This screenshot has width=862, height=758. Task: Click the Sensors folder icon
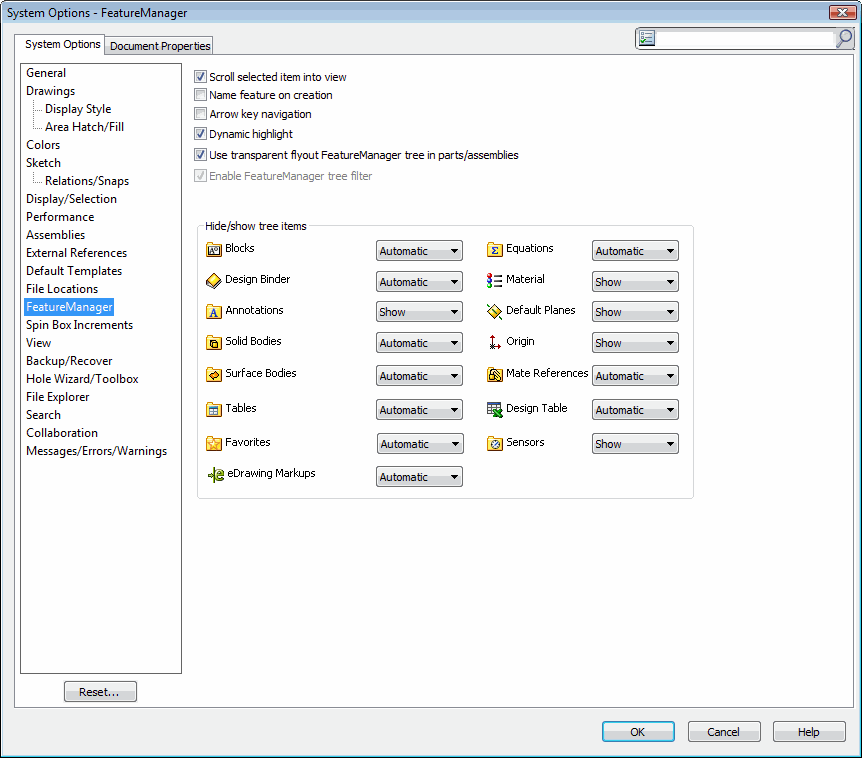pos(495,443)
